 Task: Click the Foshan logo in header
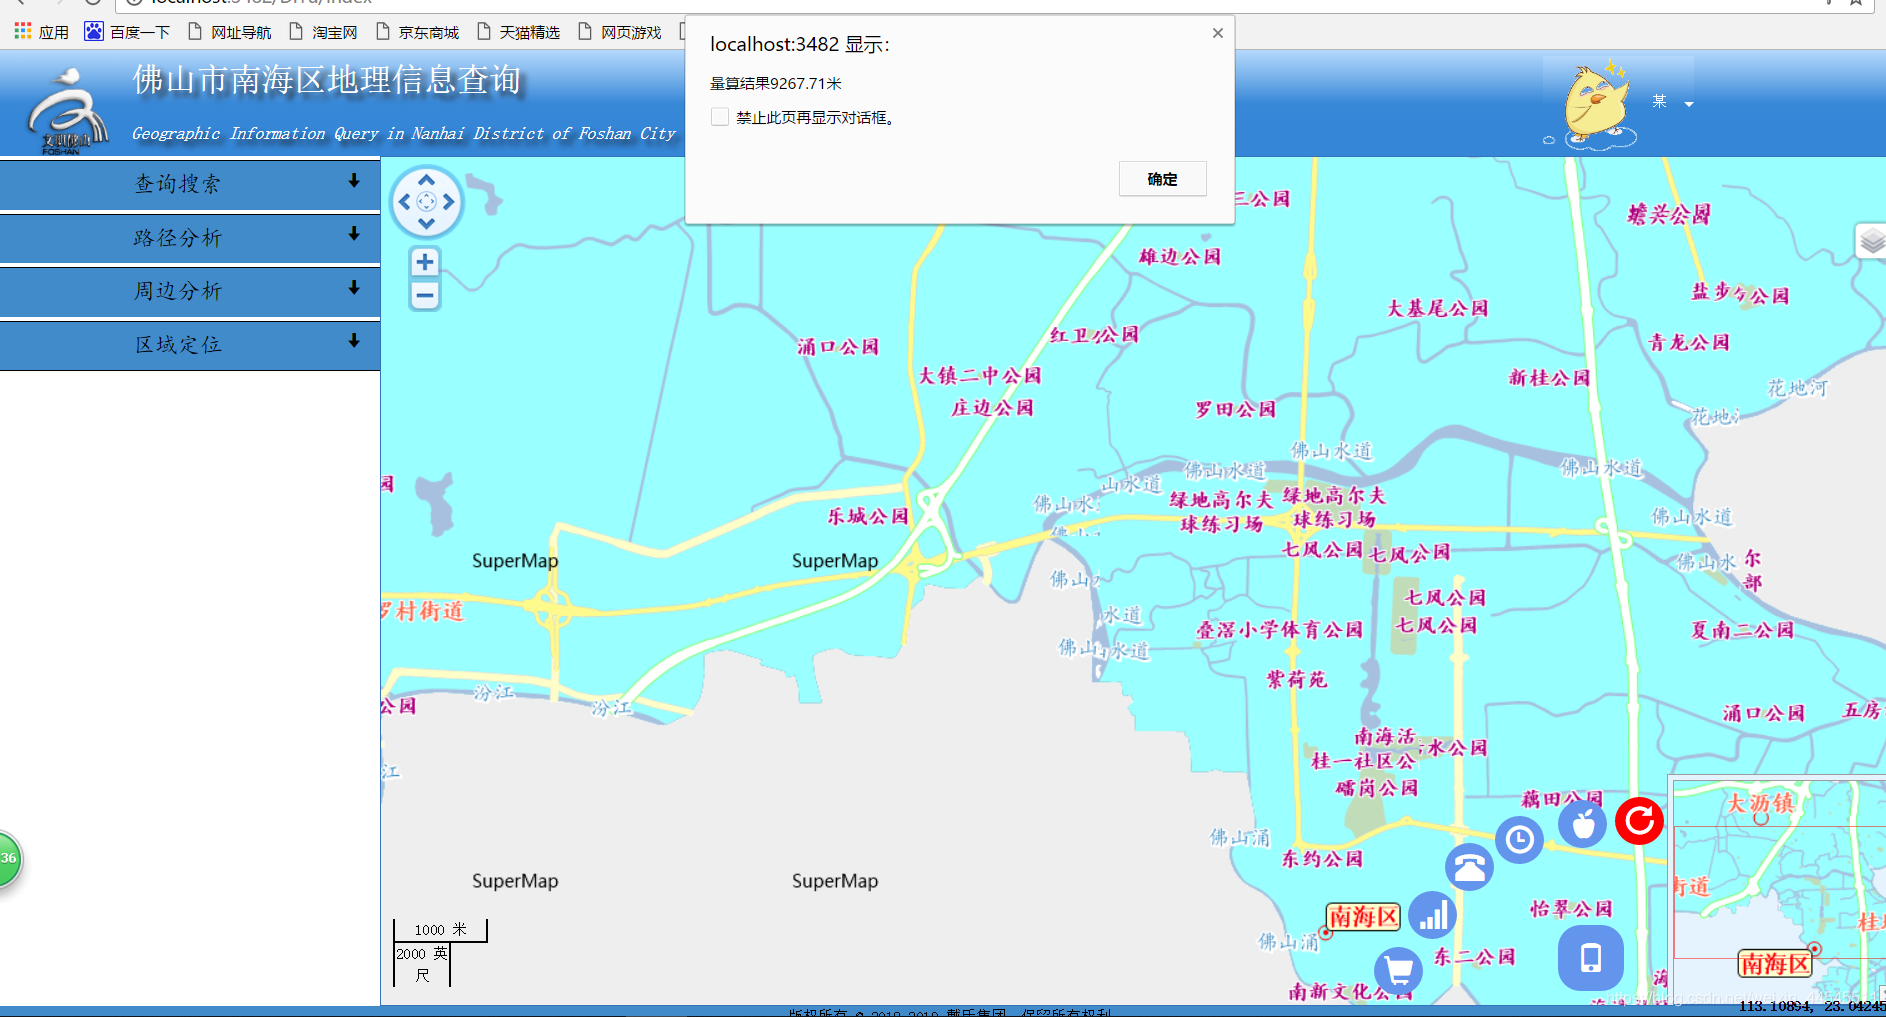(x=66, y=110)
